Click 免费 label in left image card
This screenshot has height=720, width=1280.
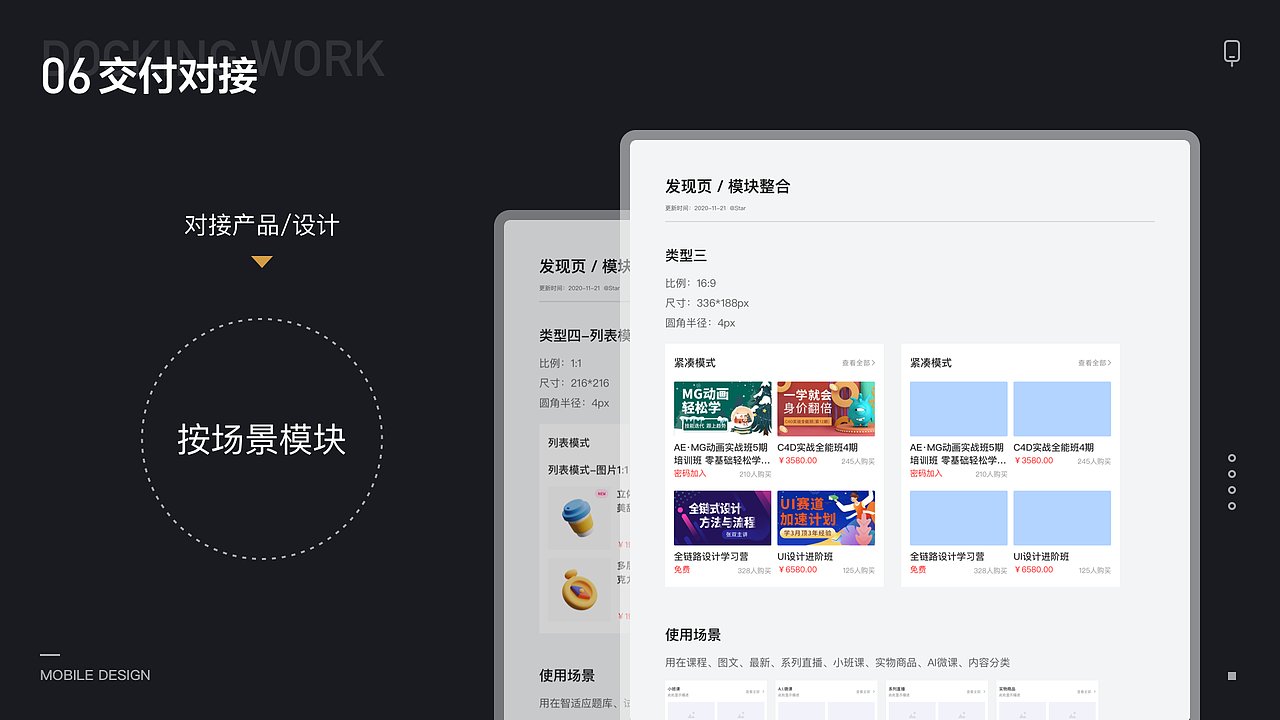(682, 570)
